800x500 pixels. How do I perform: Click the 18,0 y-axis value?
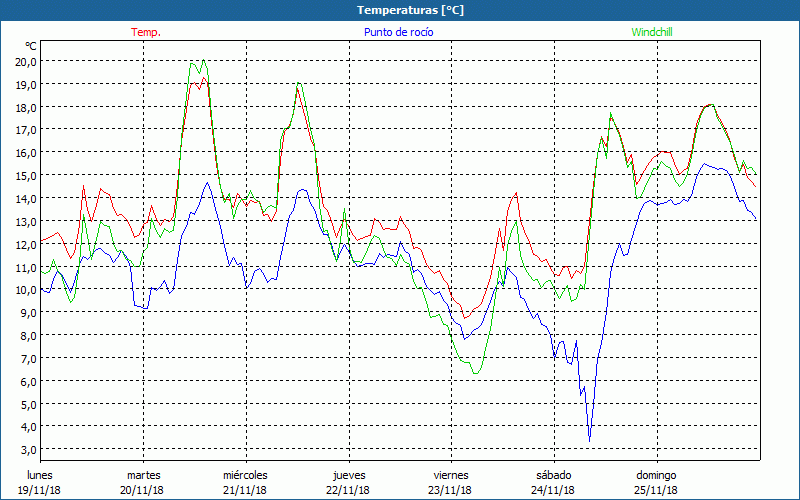coord(27,108)
